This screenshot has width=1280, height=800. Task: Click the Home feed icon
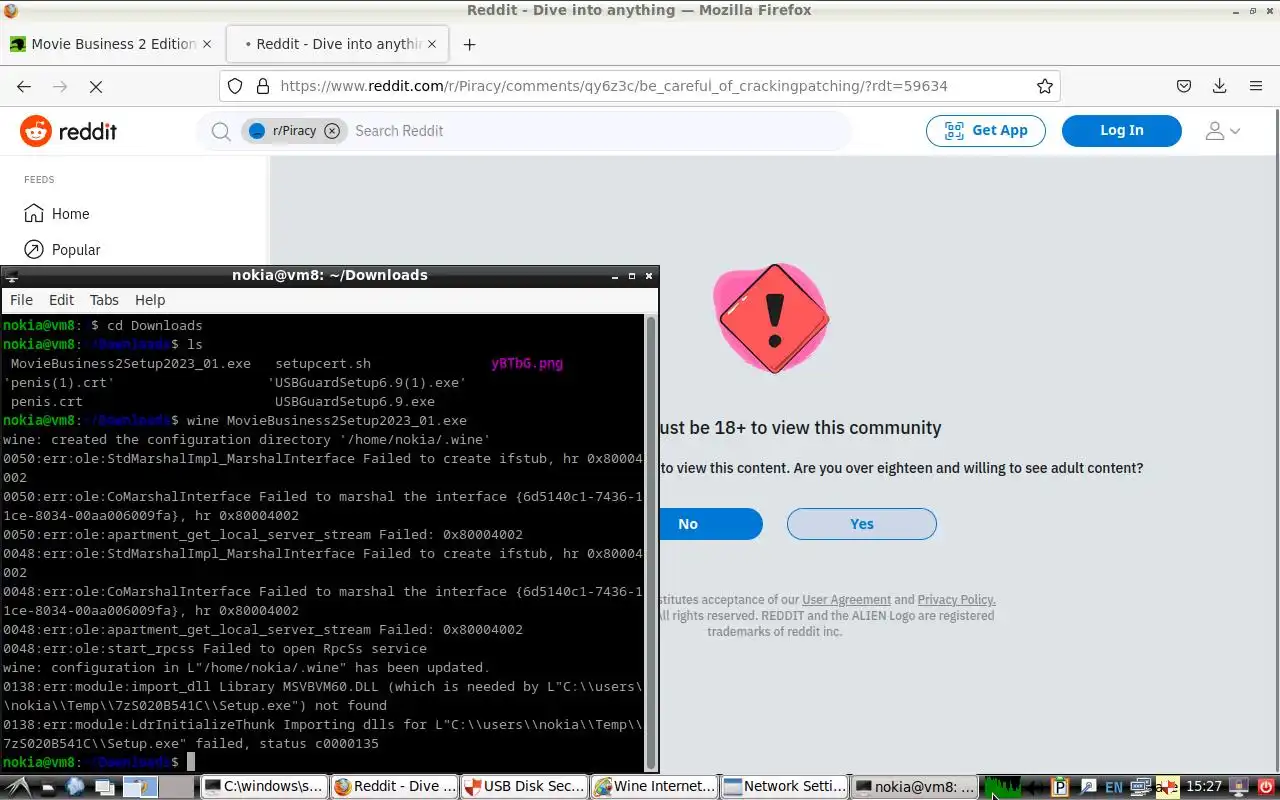[x=34, y=214]
